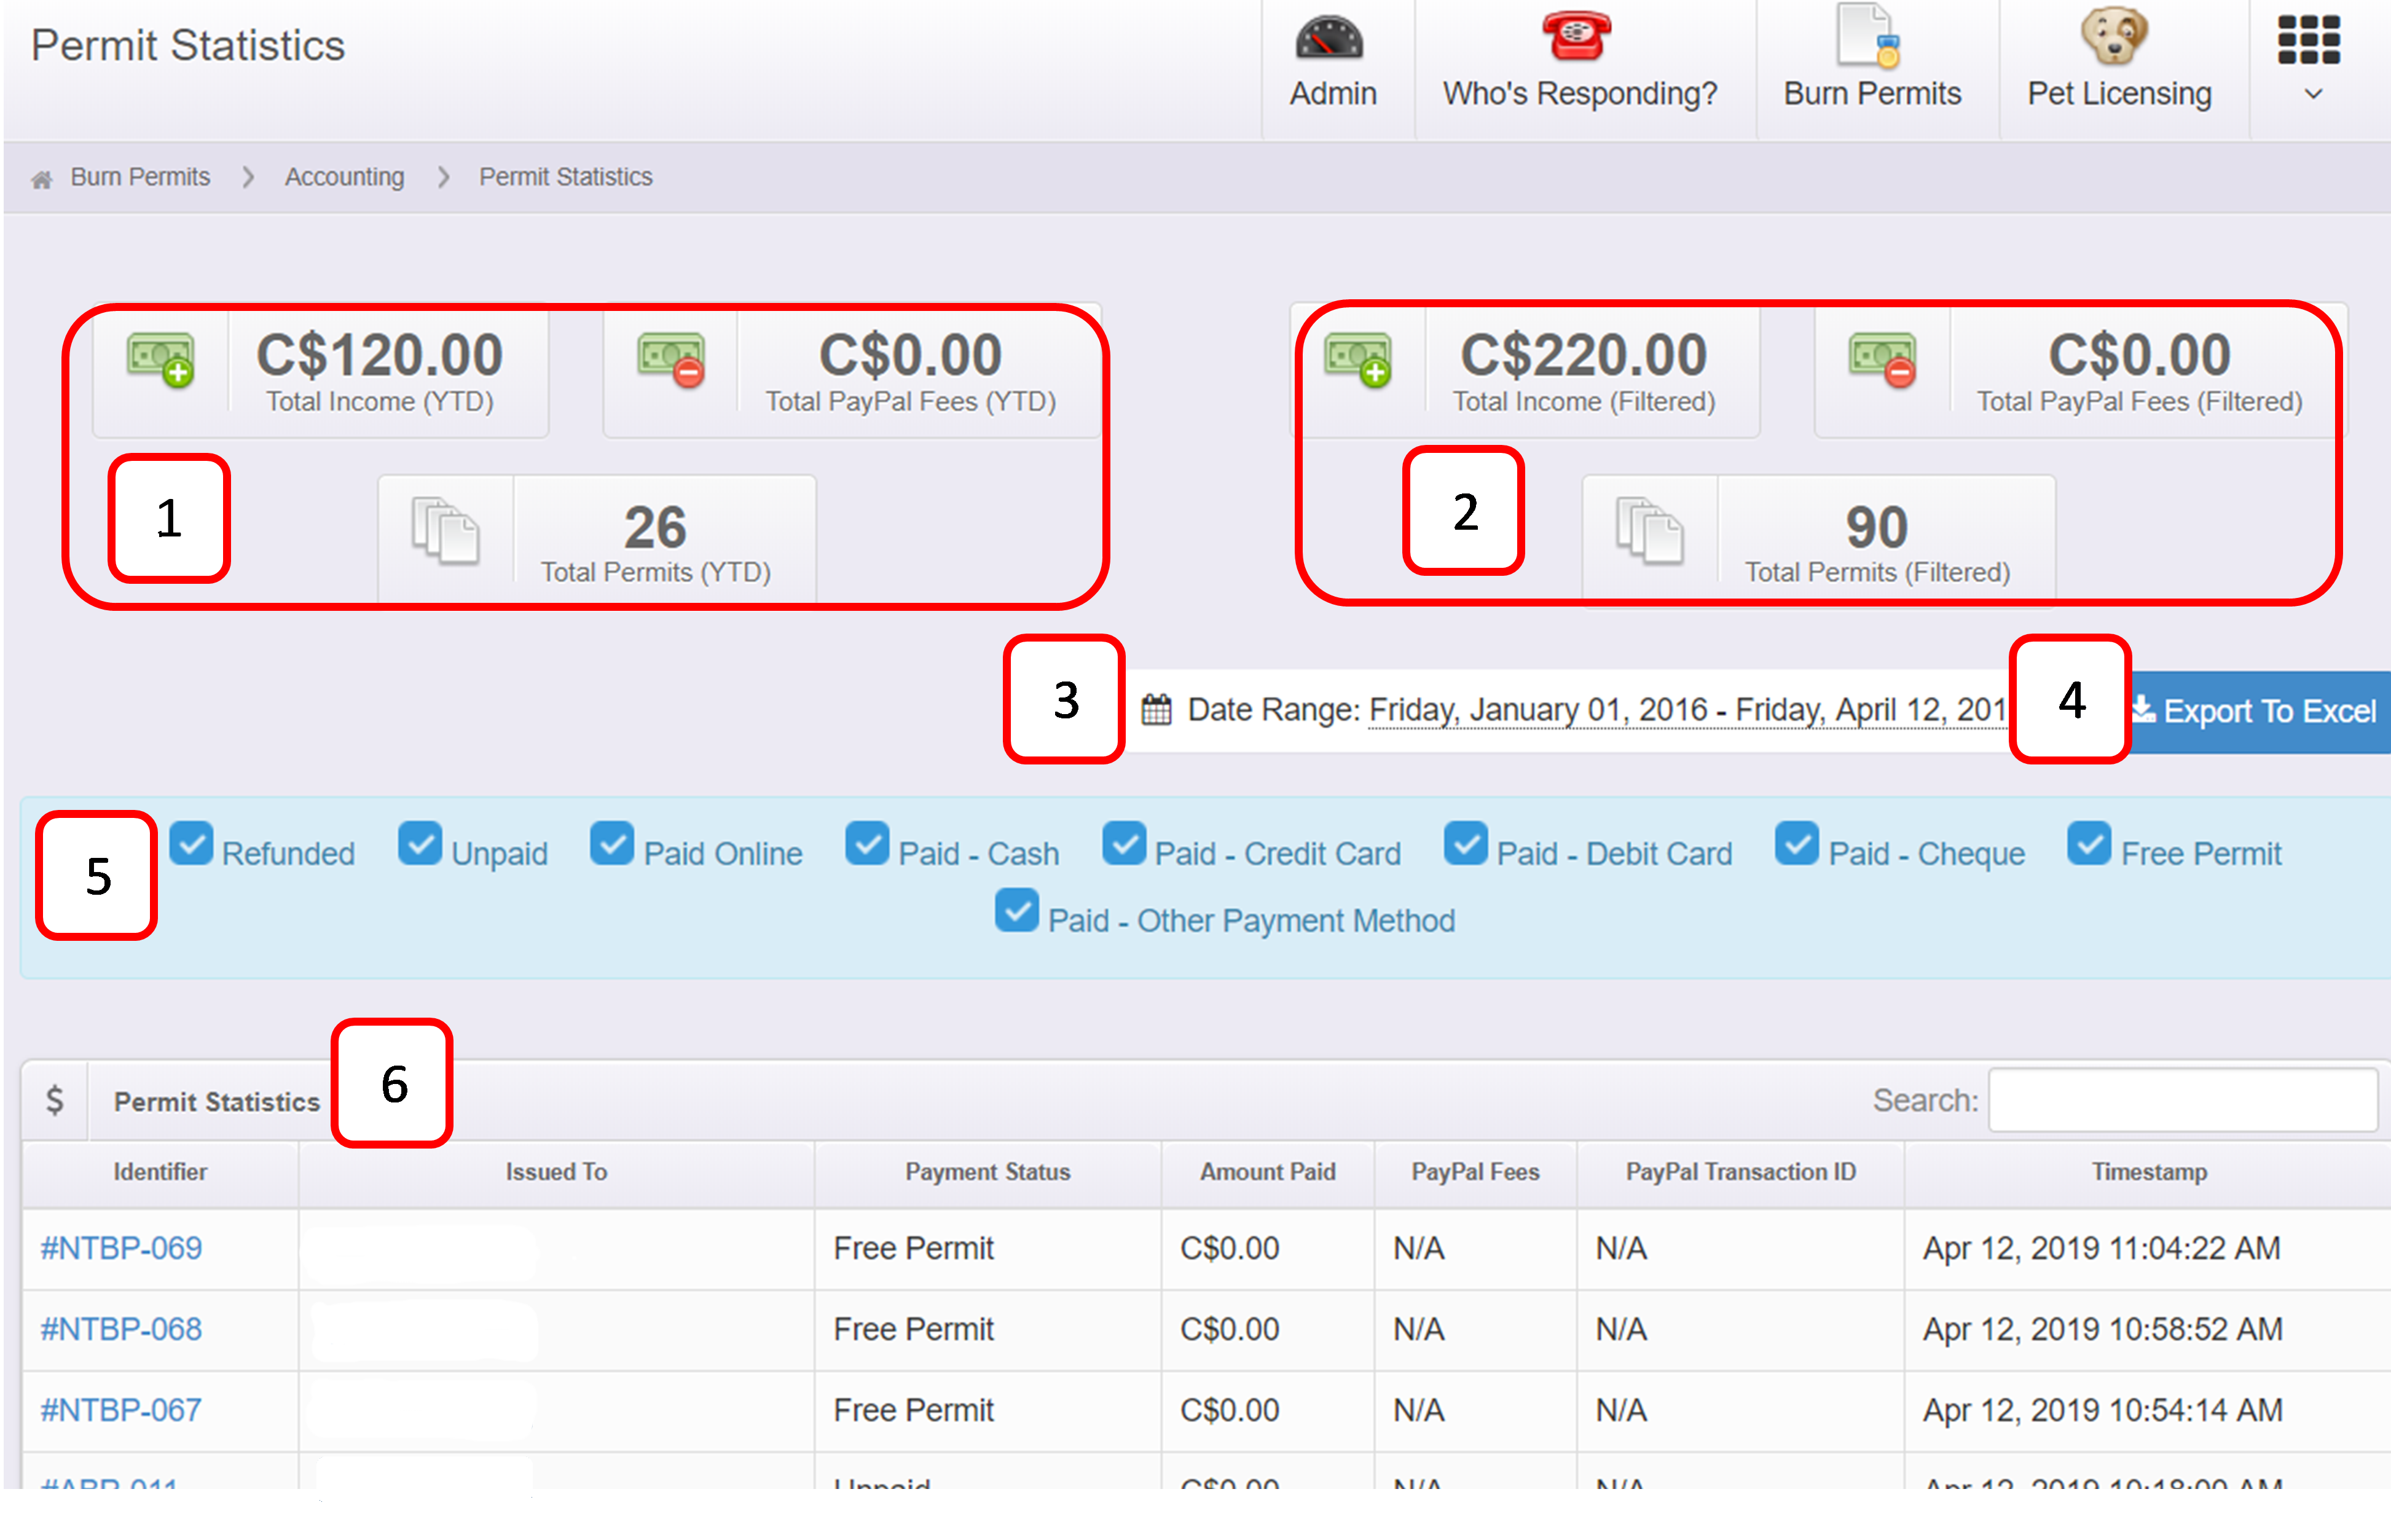Open Who's Responding red telephone icon
Image resolution: width=2391 pixels, height=1540 pixels.
pyautogui.click(x=1576, y=37)
